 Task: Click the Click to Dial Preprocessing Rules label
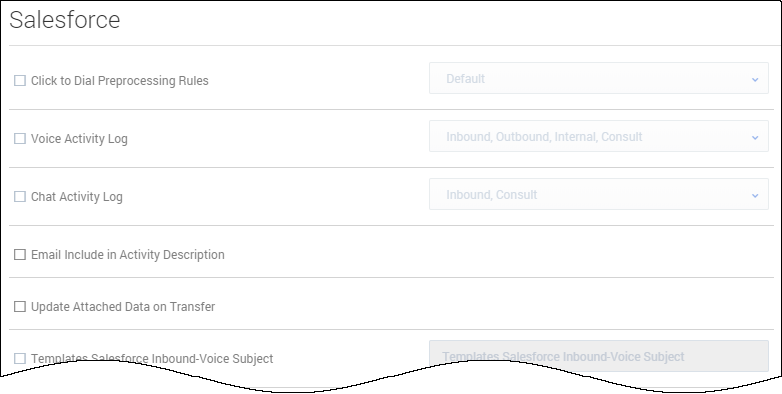[x=120, y=81]
